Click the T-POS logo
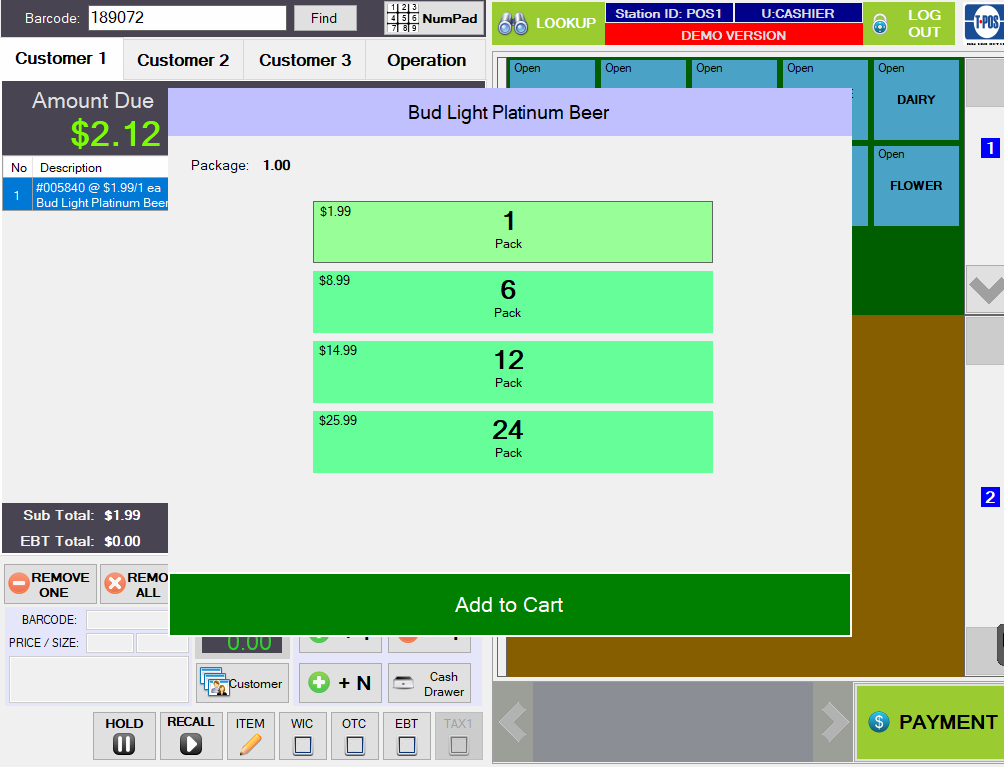The height and width of the screenshot is (767, 1004). pos(984,23)
